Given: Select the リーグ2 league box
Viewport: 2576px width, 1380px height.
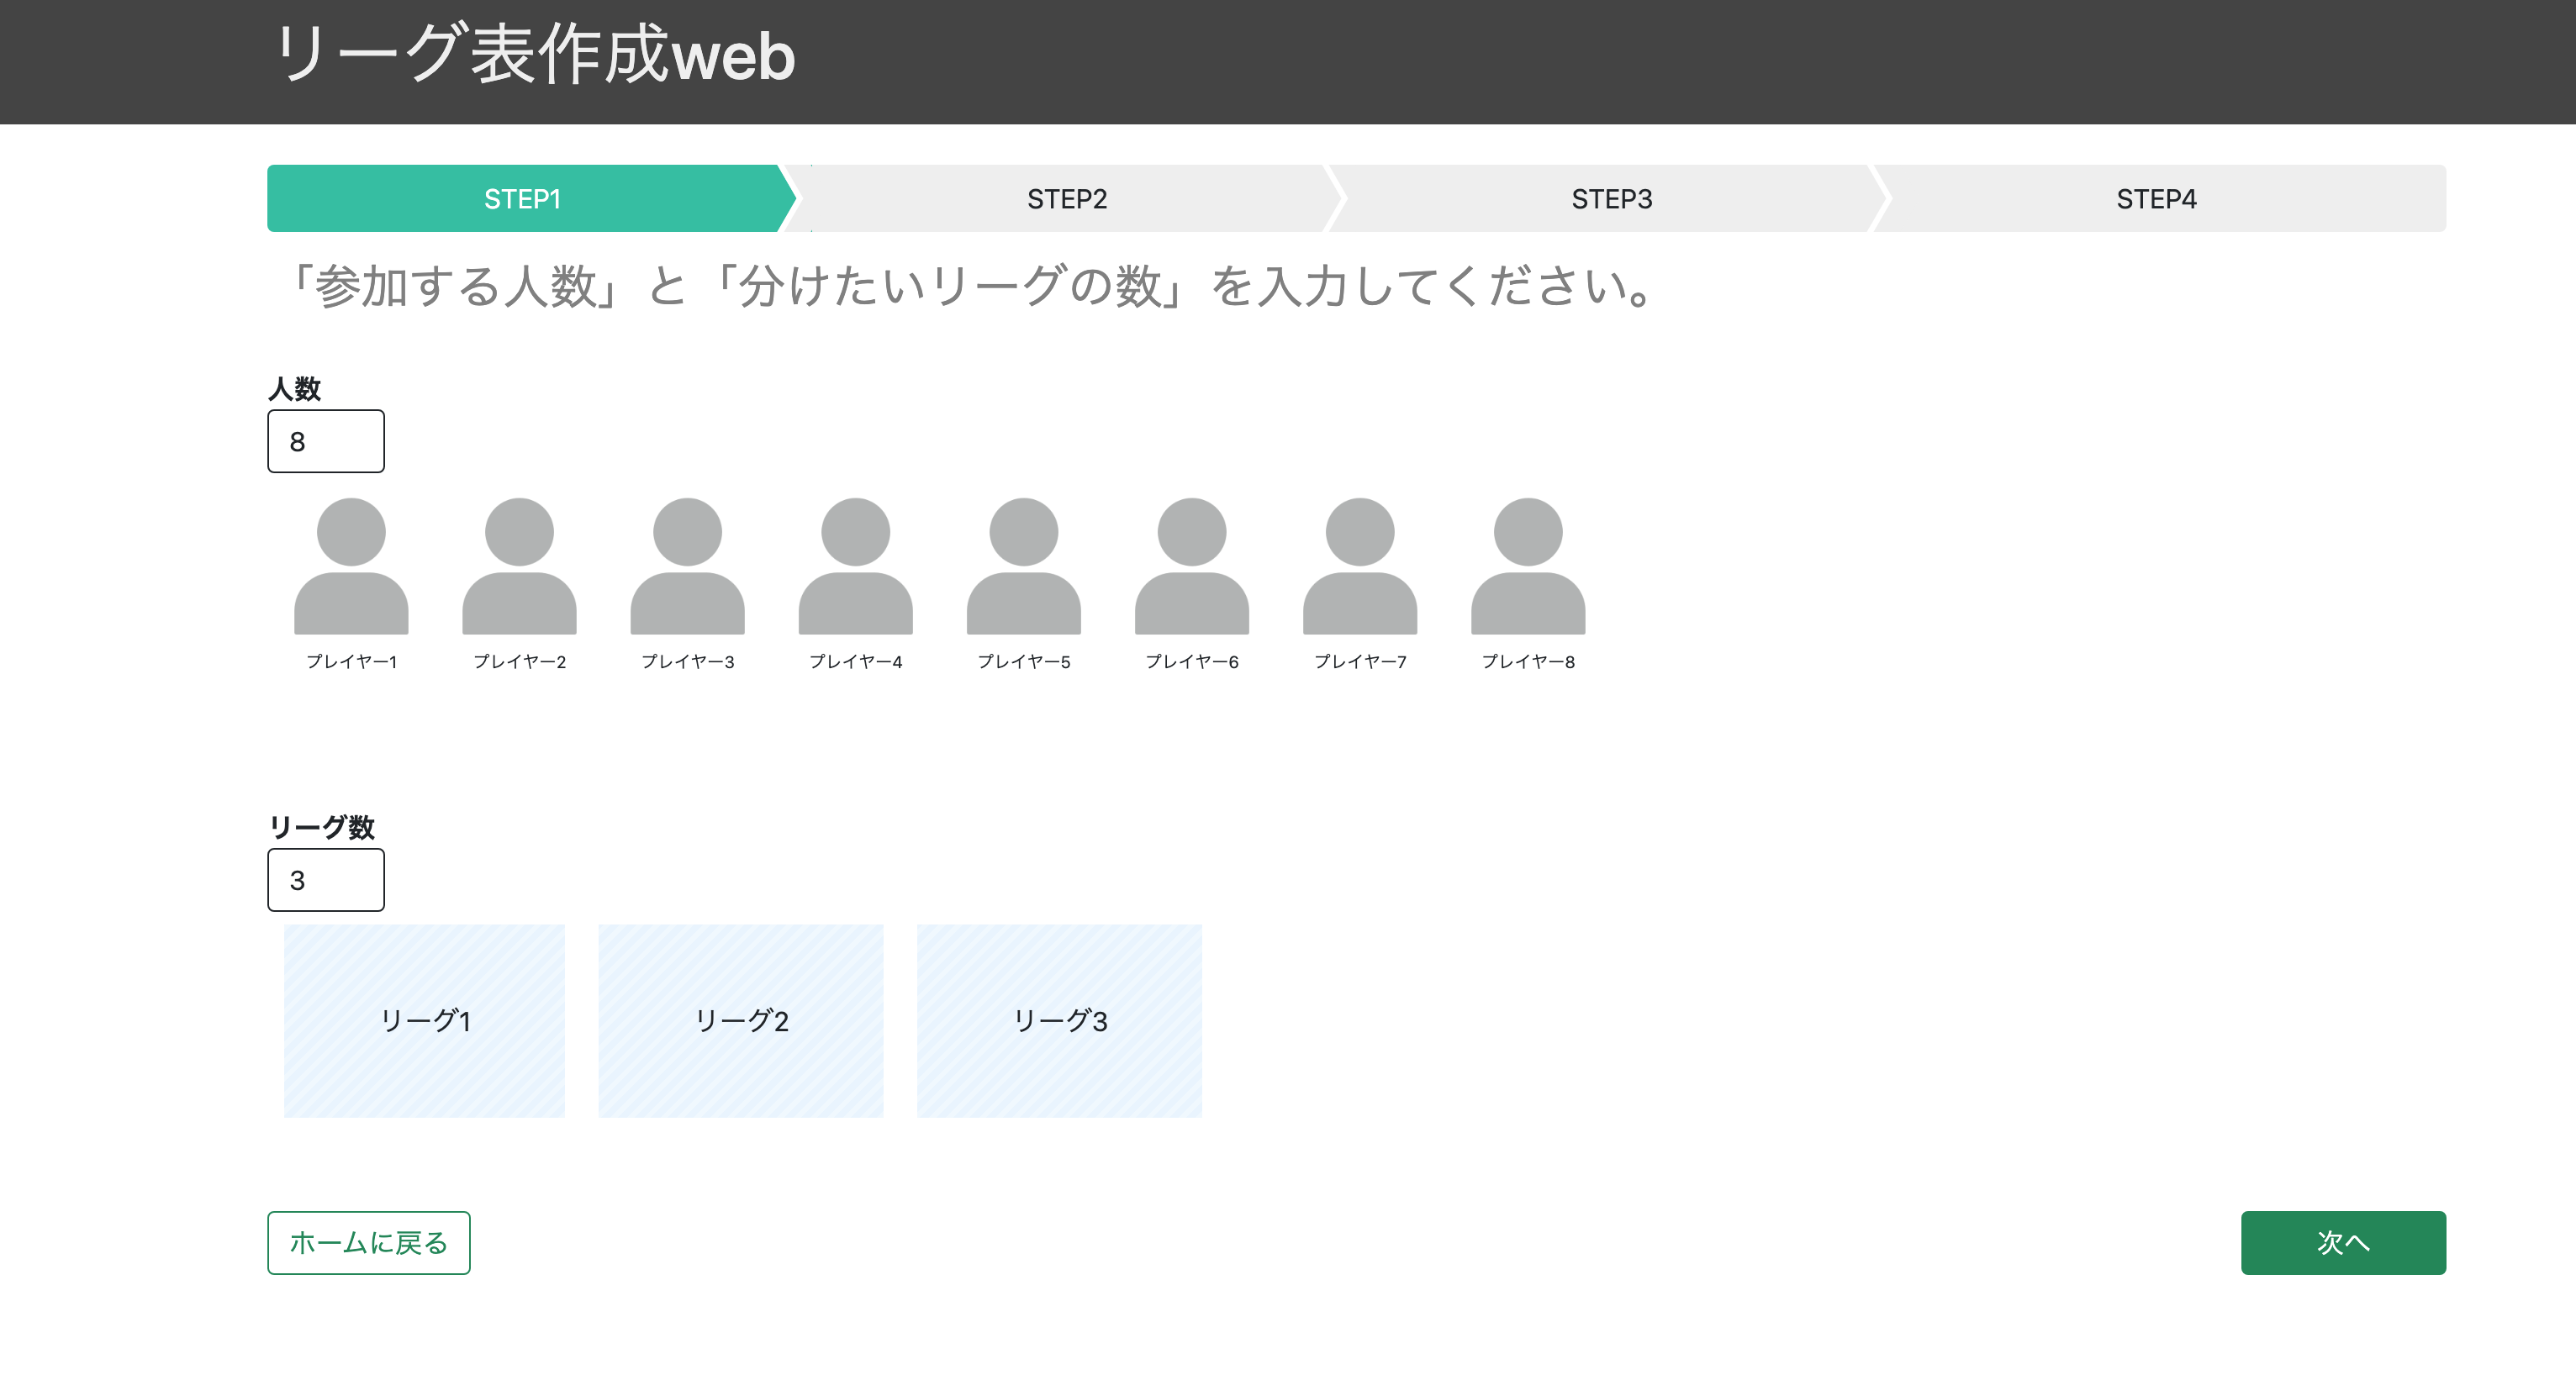Looking at the screenshot, I should [x=741, y=1021].
